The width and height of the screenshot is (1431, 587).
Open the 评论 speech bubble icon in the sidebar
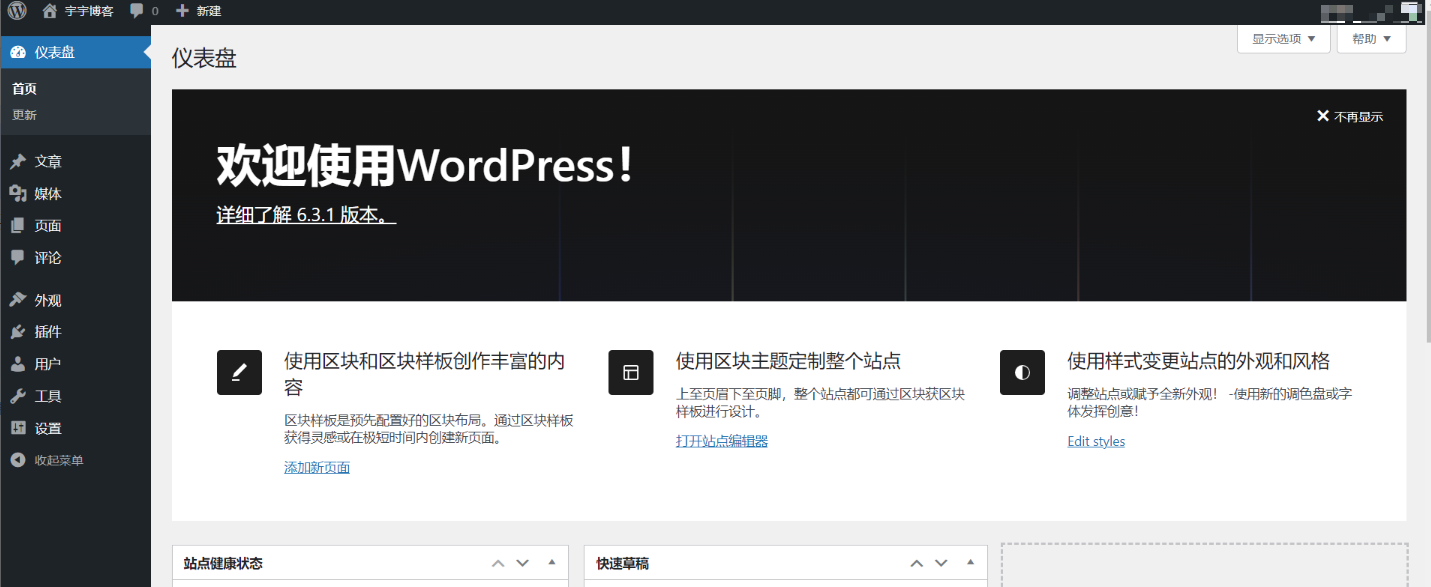coord(18,257)
